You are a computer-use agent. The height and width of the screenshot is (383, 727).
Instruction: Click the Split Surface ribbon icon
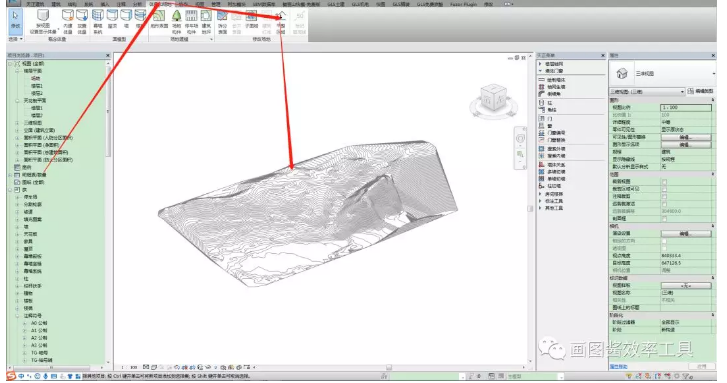(223, 16)
